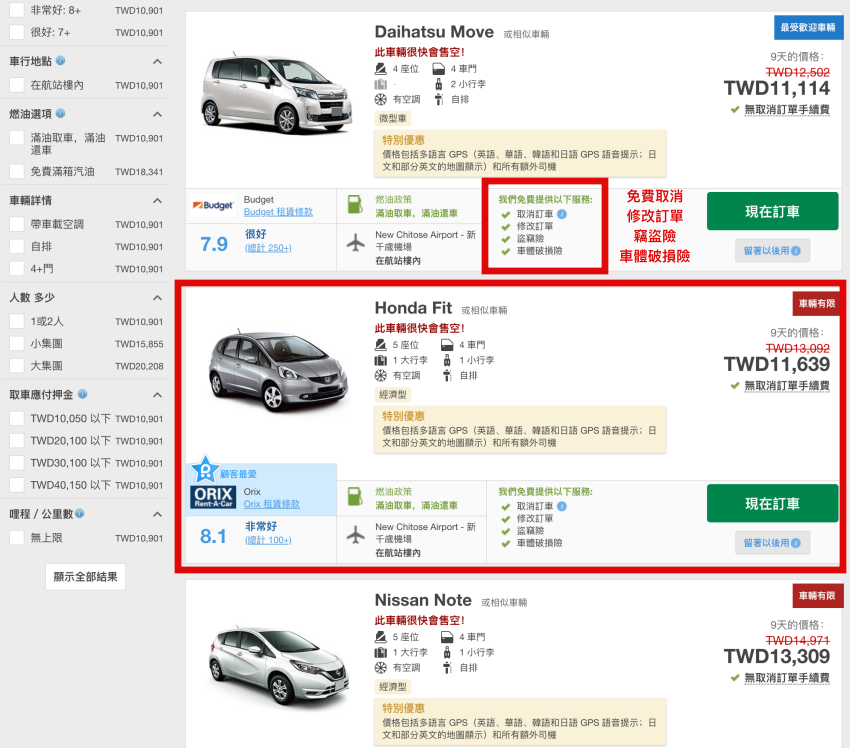This screenshot has height=748, width=850.
Task: Click small luggage icon for Daihatsu Move
Action: tap(439, 84)
